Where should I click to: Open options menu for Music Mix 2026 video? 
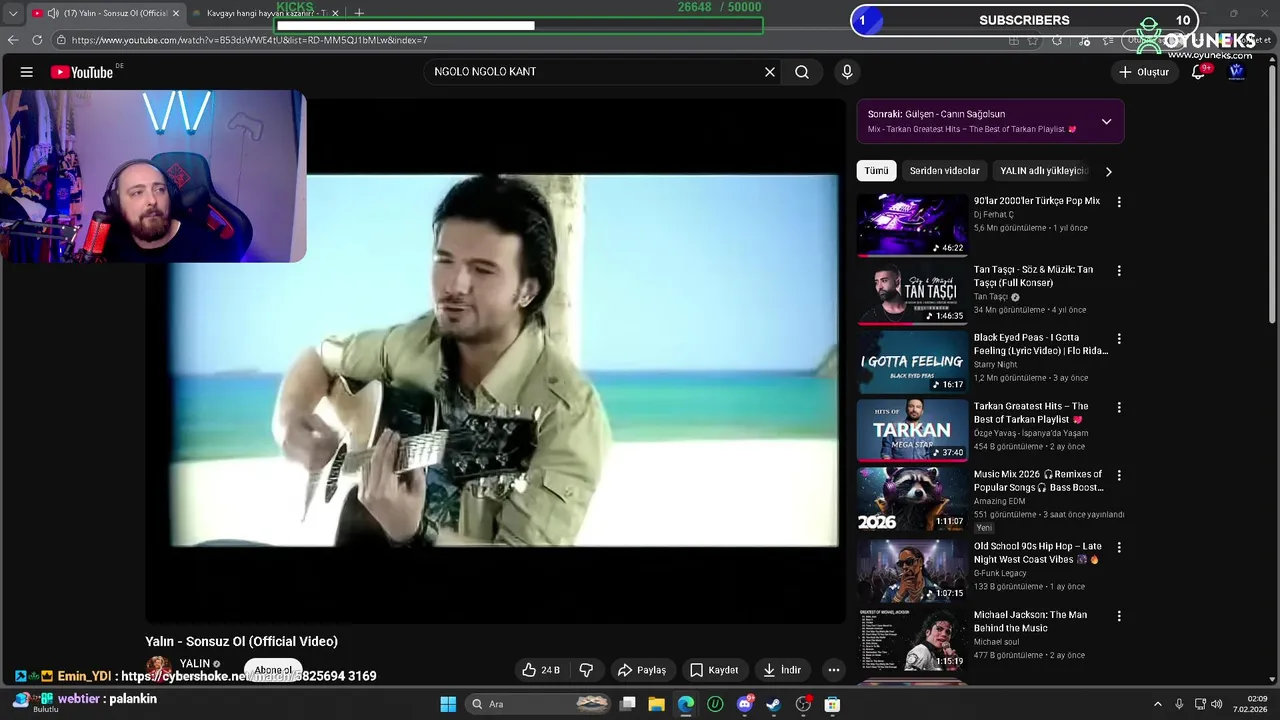[x=1119, y=476]
